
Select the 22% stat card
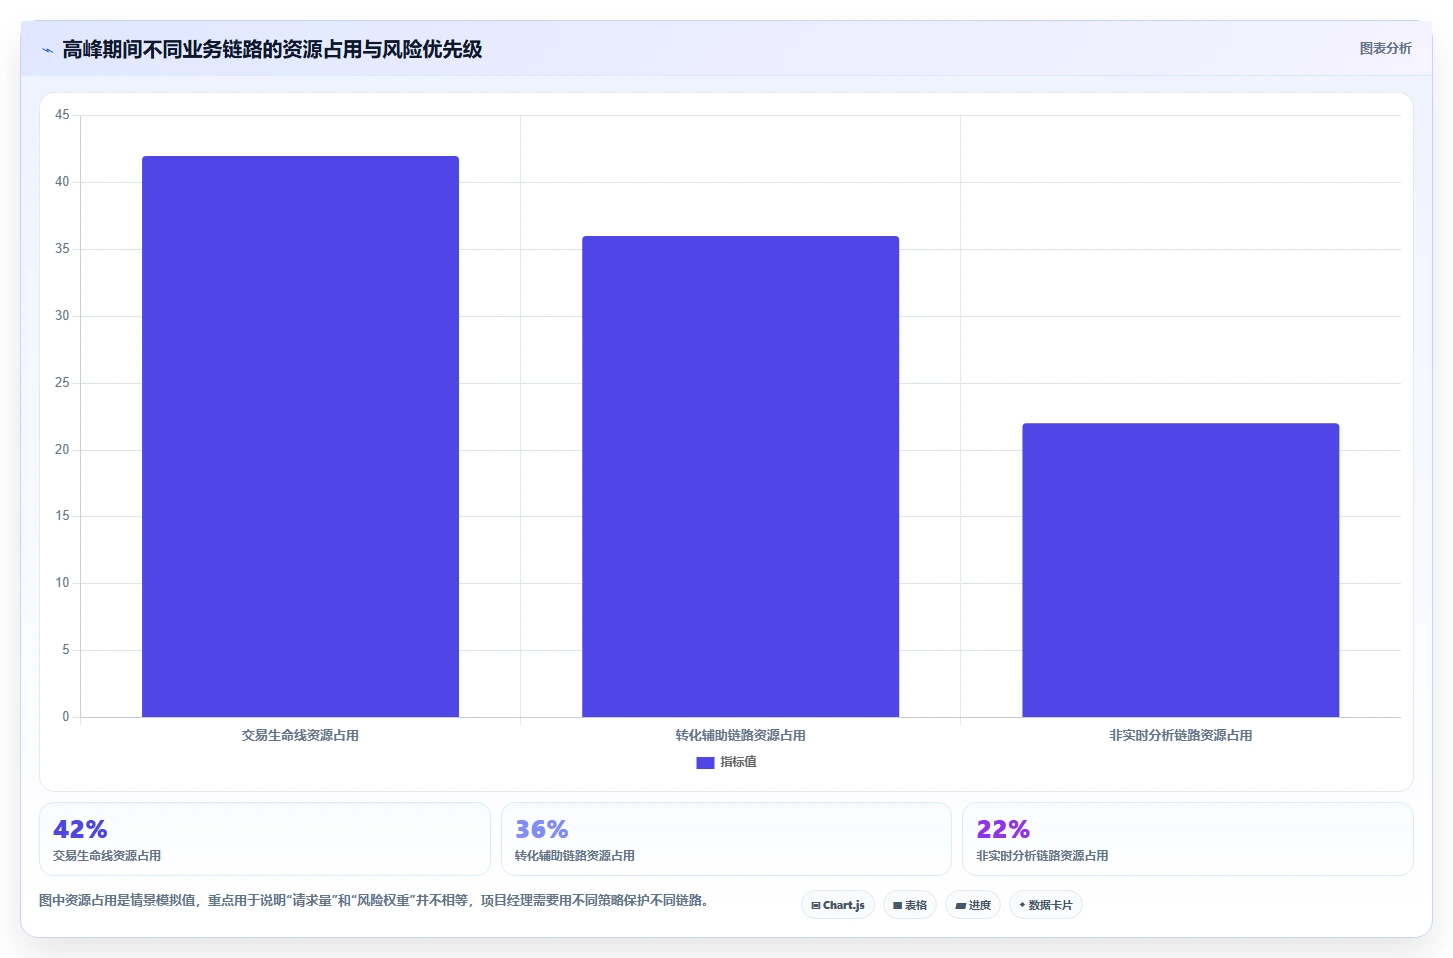[x=1187, y=839]
